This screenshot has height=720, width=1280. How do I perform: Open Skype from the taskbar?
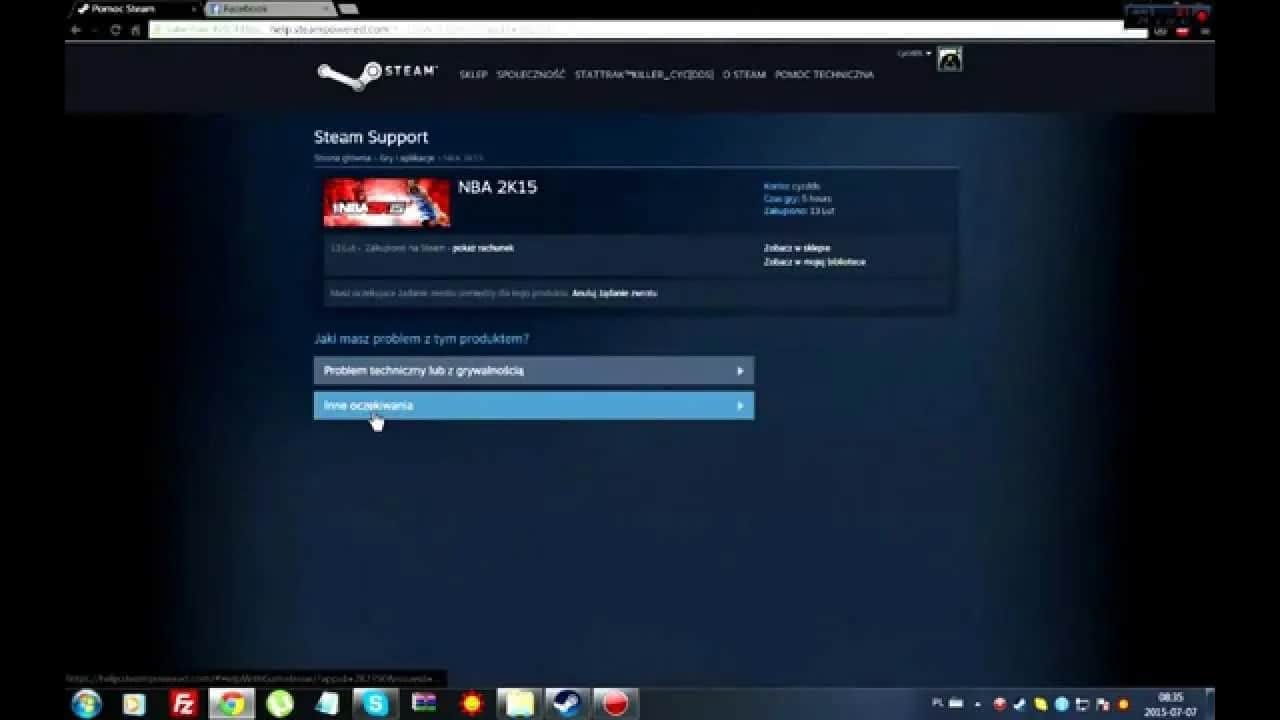pyautogui.click(x=375, y=704)
